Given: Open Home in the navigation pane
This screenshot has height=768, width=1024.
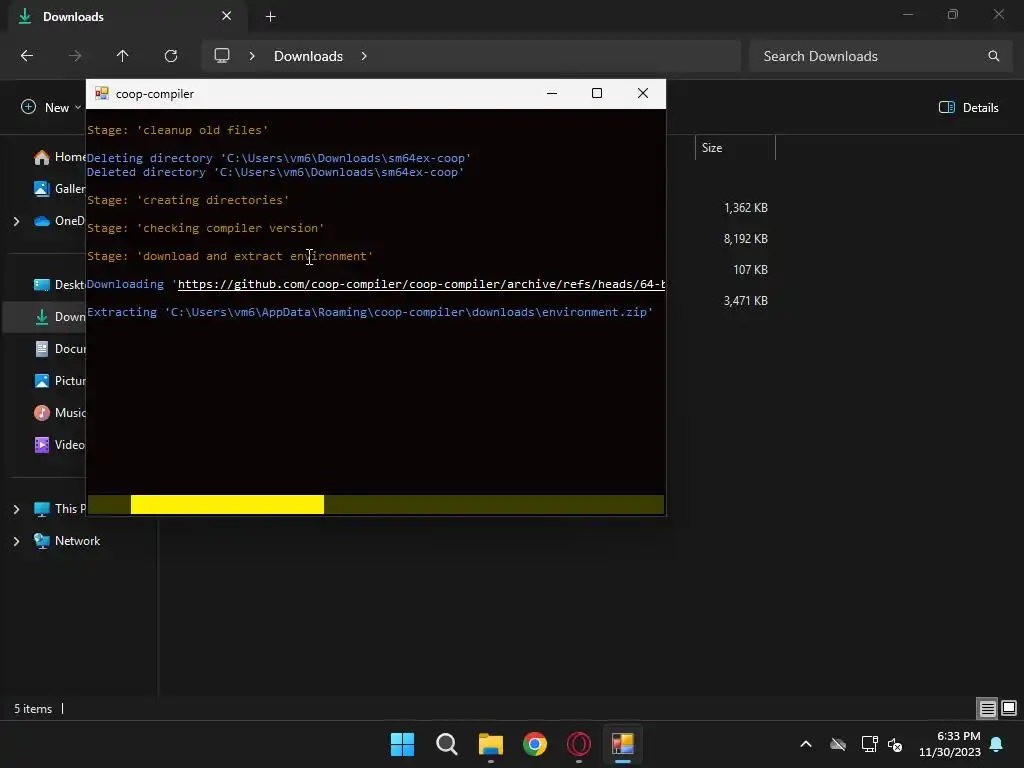Looking at the screenshot, I should tap(59, 157).
